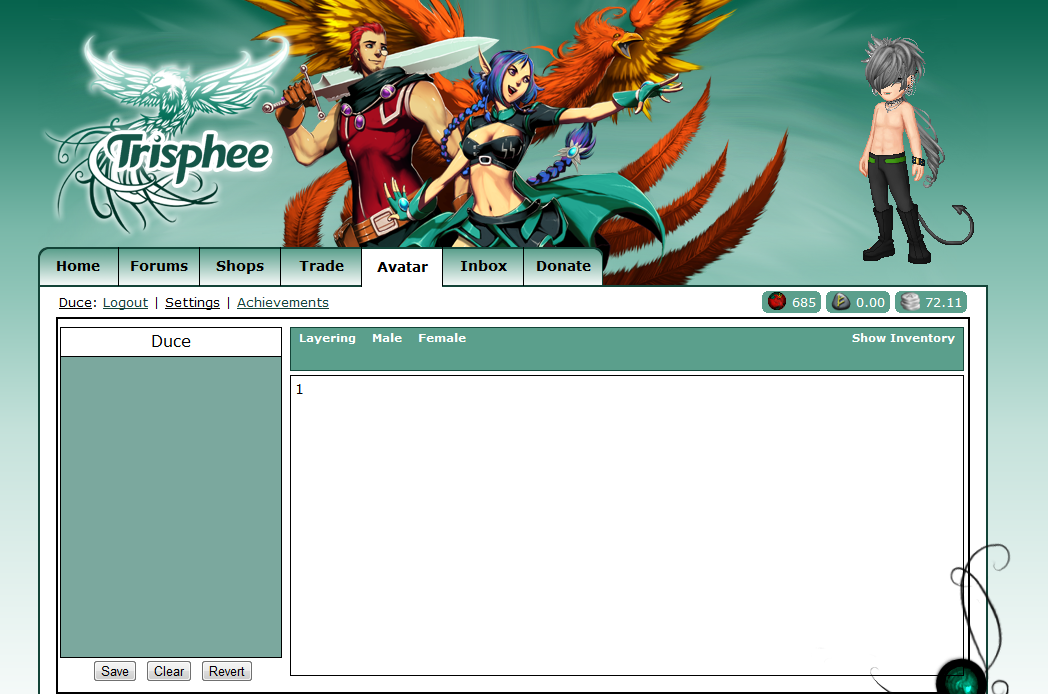This screenshot has height=694, width=1048.
Task: Open the Shops tab
Action: [x=240, y=267]
